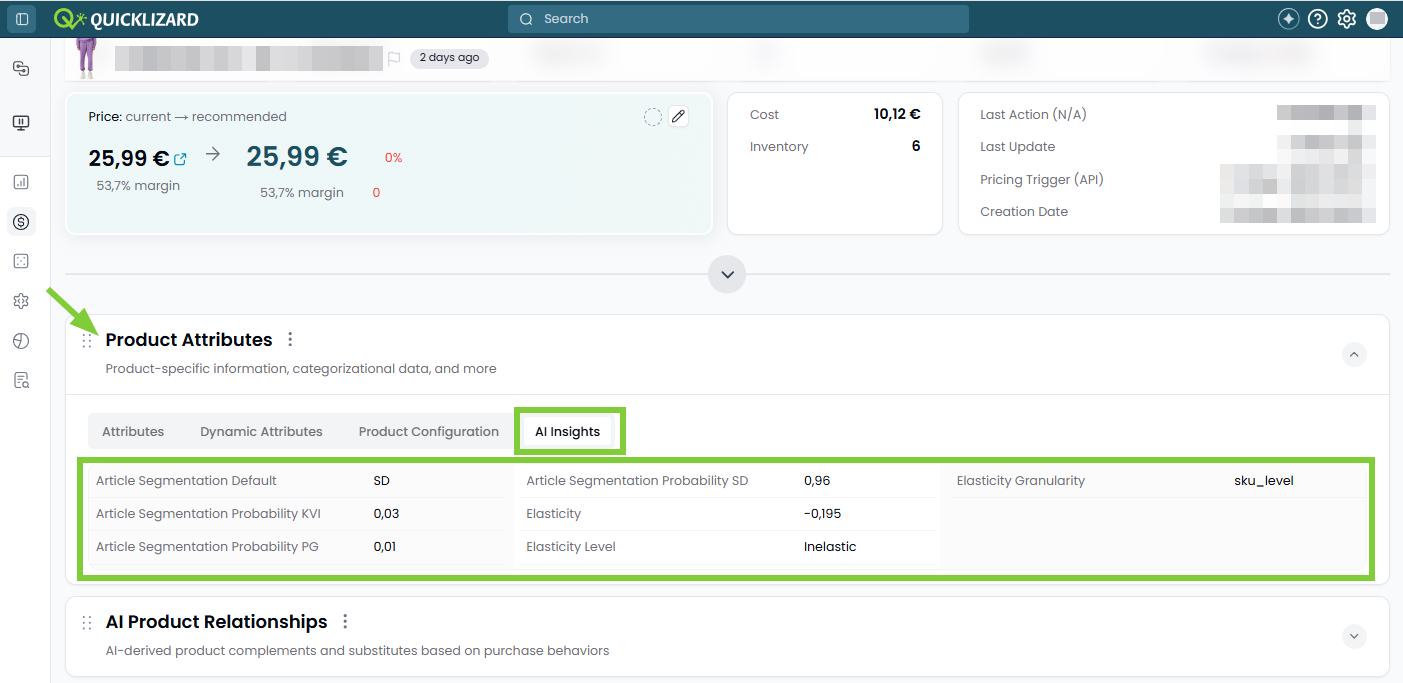Viewport: 1403px width, 683px height.
Task: Open the help question mark icon
Action: pyautogui.click(x=1318, y=19)
